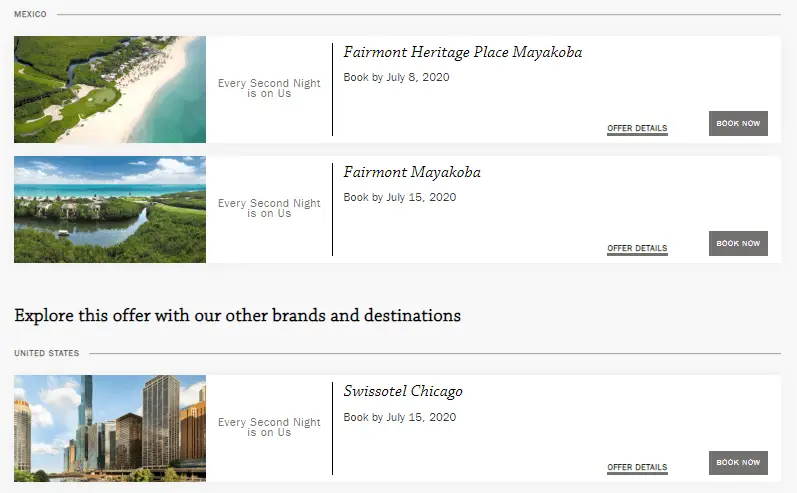Open Offer Details for Fairmont Heritage Place Mayakoba
Image resolution: width=797 pixels, height=493 pixels.
tap(637, 129)
